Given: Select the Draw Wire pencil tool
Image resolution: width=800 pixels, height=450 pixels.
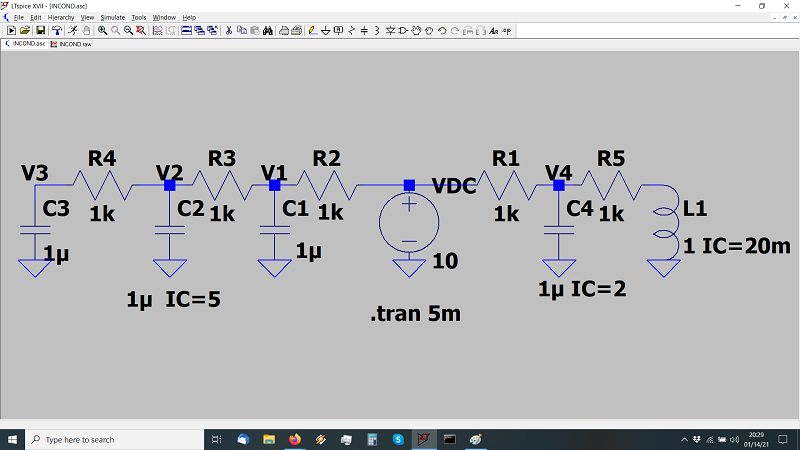Looking at the screenshot, I should coord(312,31).
